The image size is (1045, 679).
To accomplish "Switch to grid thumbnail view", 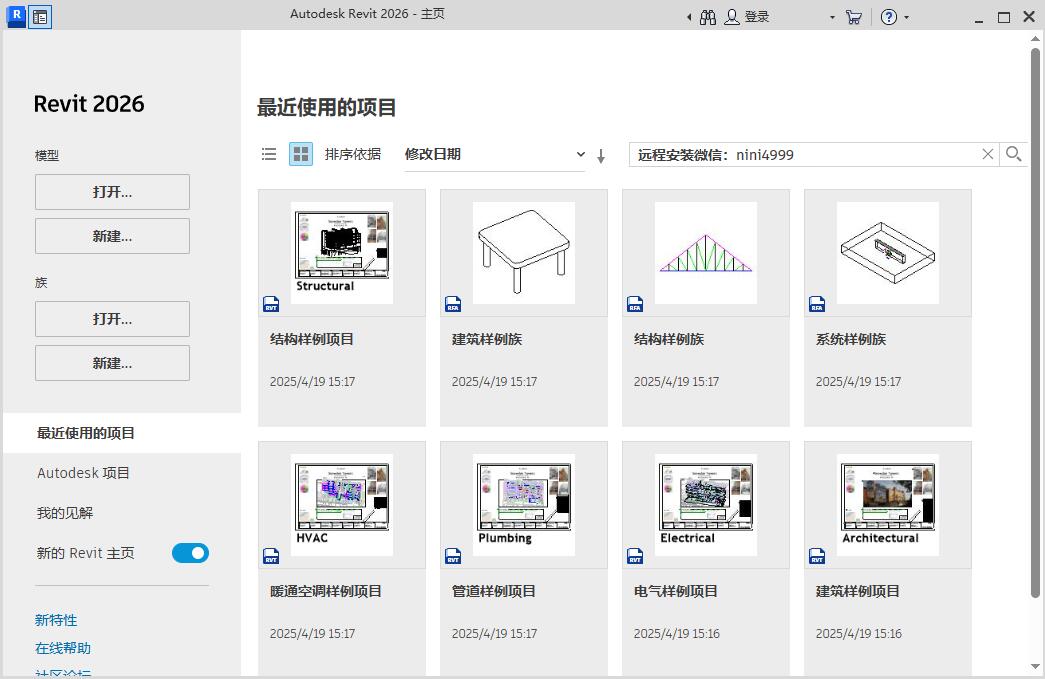I will (301, 155).
